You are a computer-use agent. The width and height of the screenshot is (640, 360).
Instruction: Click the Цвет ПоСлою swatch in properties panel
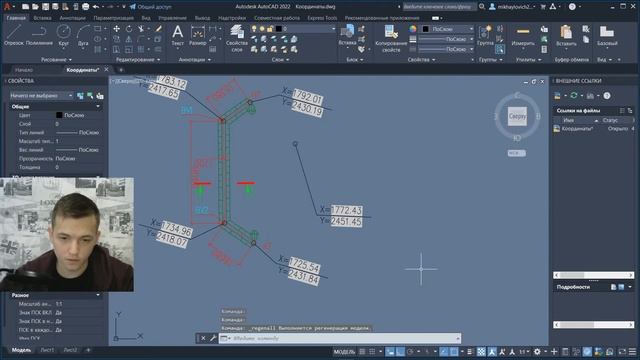pyautogui.click(x=59, y=115)
